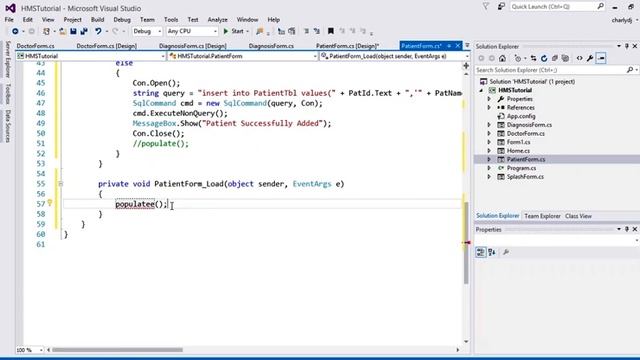
Task: Expand the References node
Action: 489,108
